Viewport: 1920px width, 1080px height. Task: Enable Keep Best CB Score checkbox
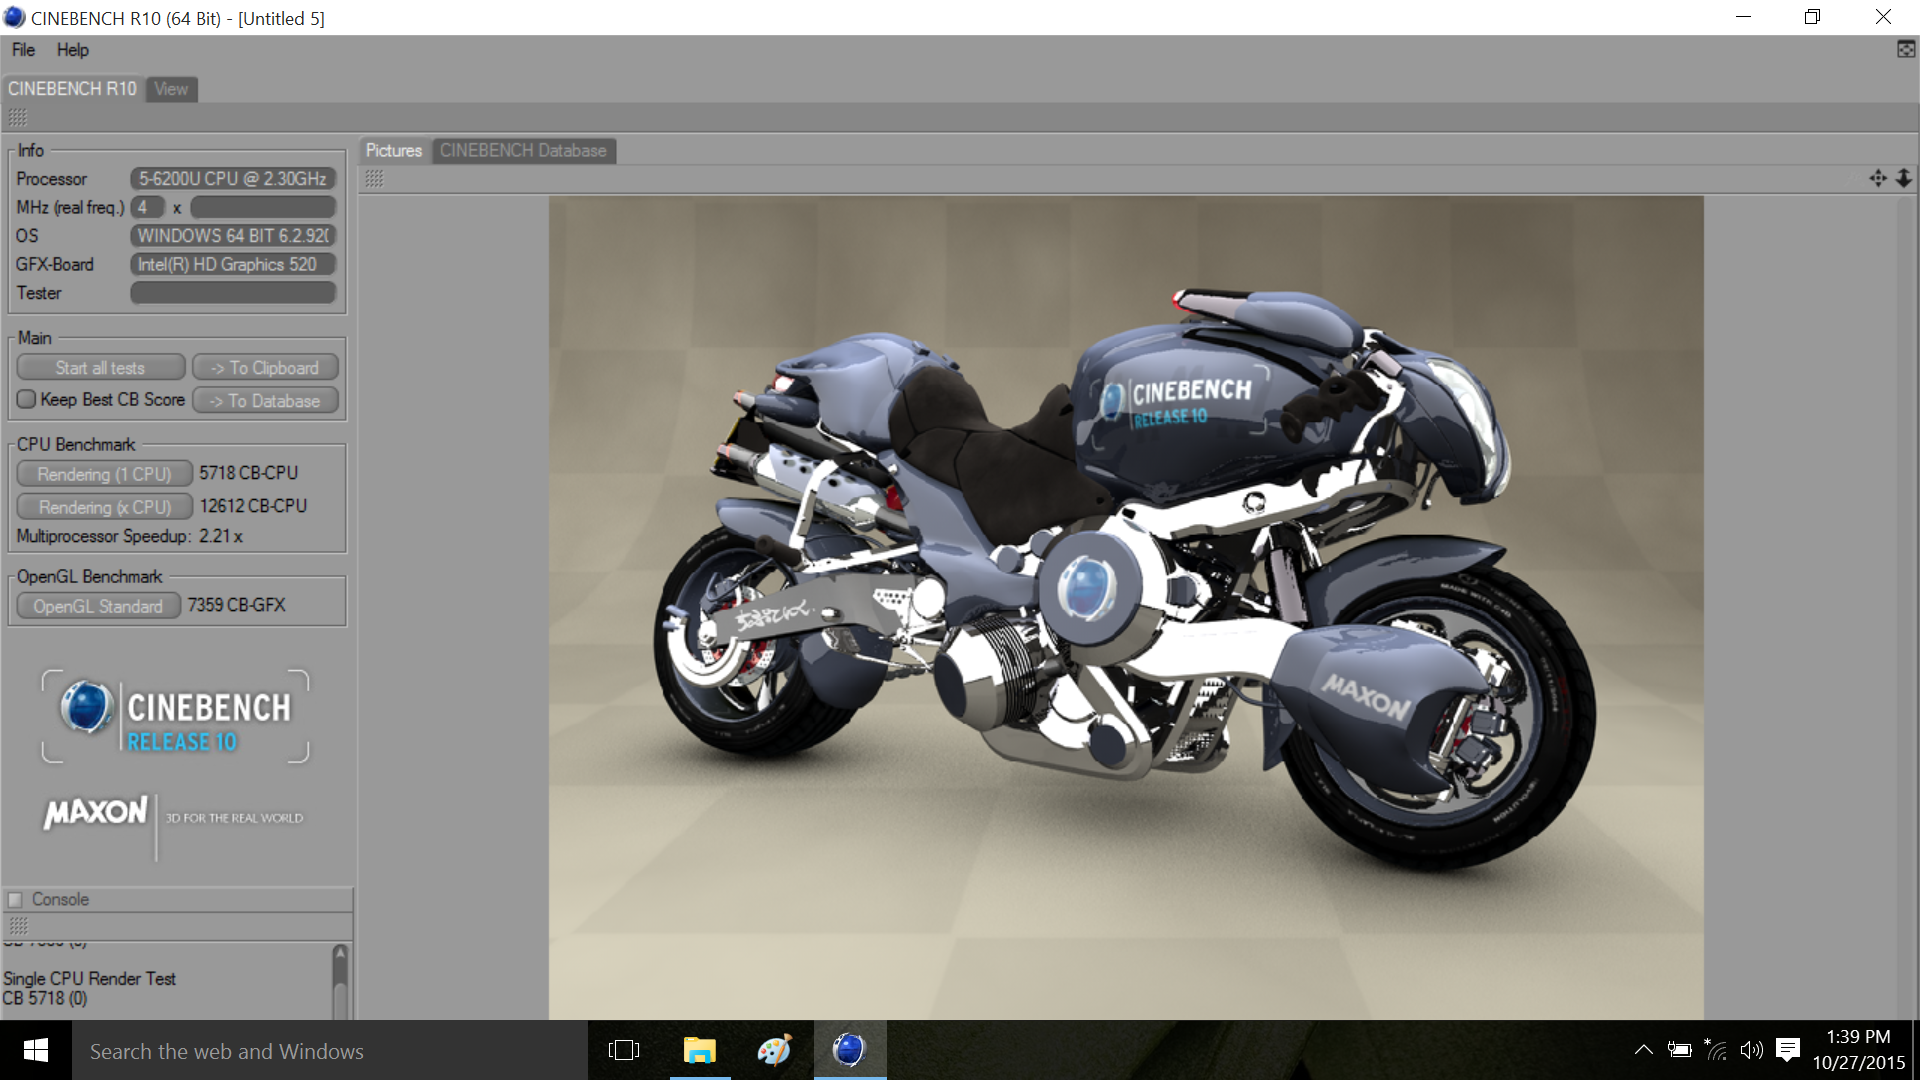pos(27,400)
